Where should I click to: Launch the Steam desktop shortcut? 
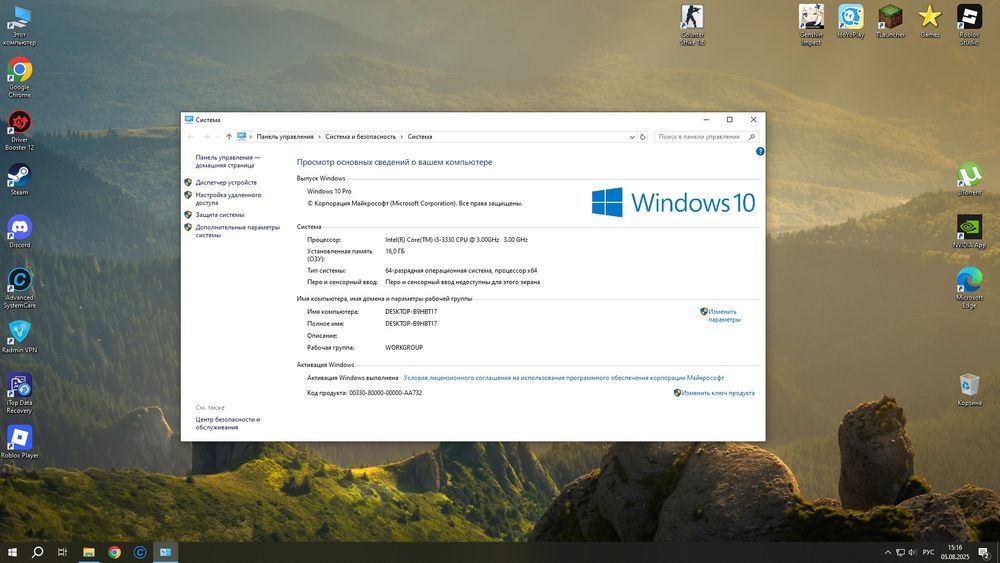point(19,179)
